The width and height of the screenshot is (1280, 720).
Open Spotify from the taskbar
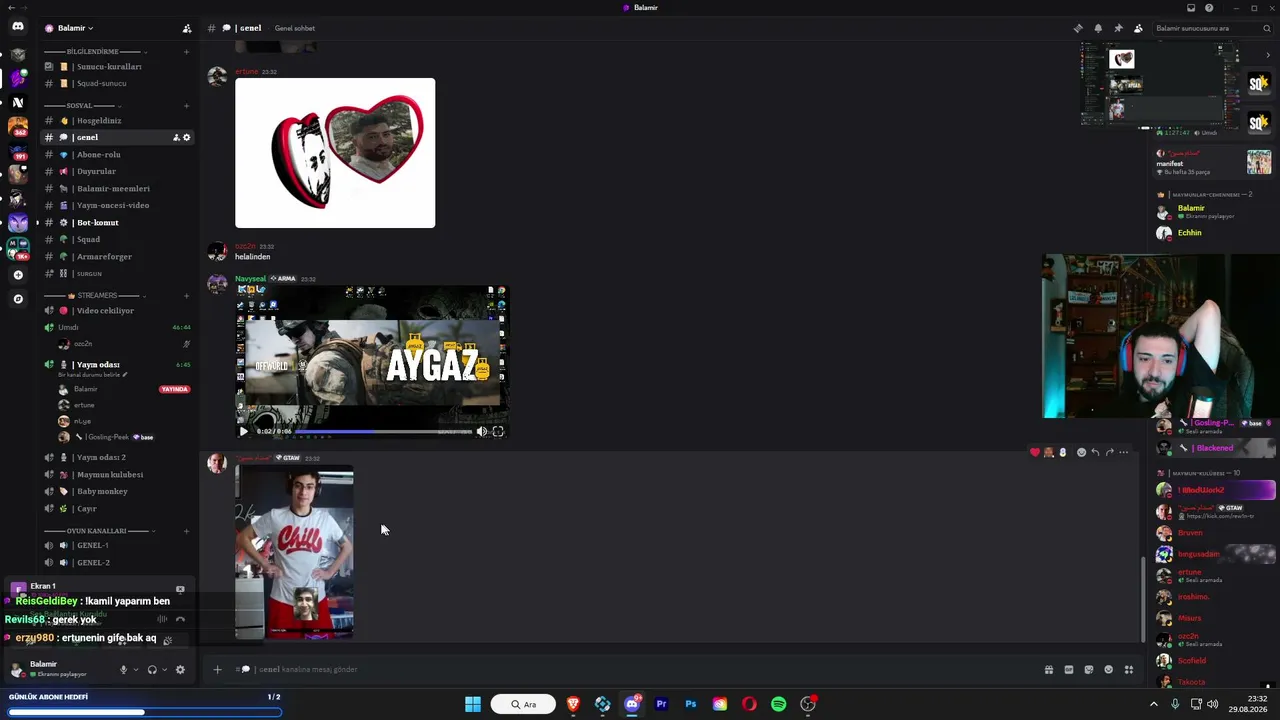coord(779,704)
